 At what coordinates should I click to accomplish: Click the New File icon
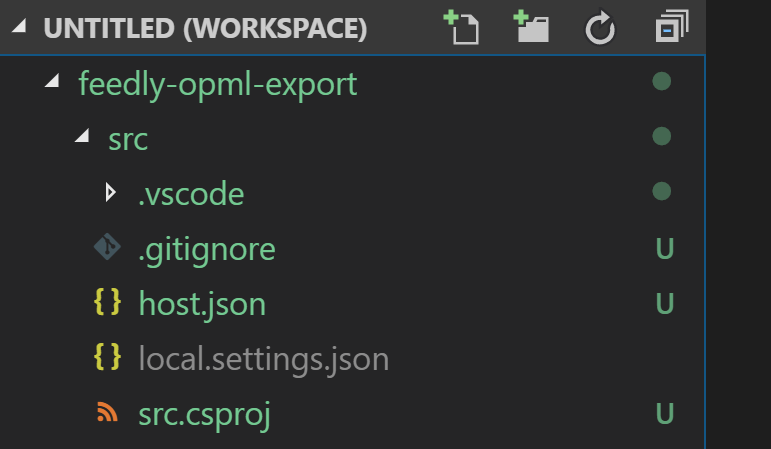(x=462, y=28)
